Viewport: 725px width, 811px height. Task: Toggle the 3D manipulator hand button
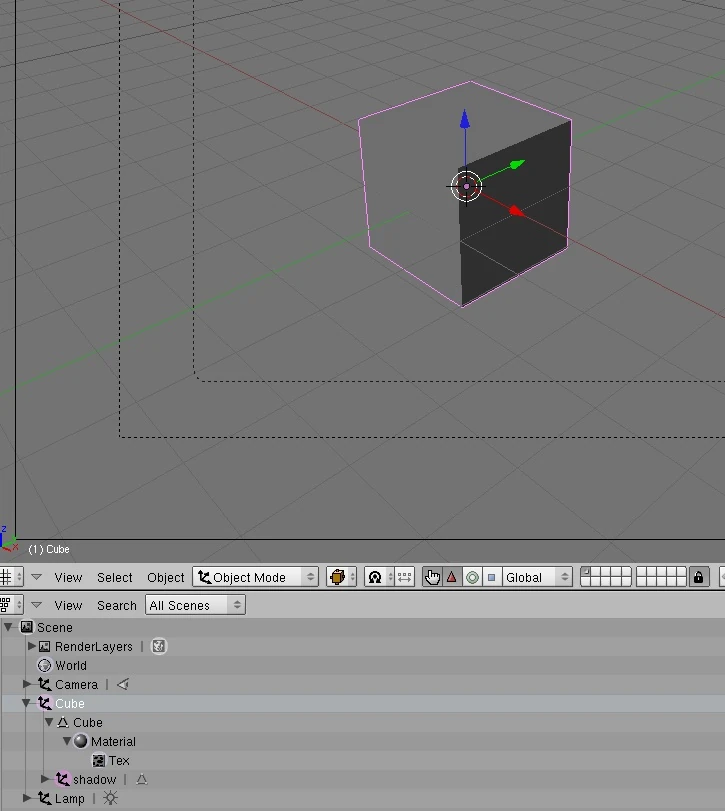432,577
